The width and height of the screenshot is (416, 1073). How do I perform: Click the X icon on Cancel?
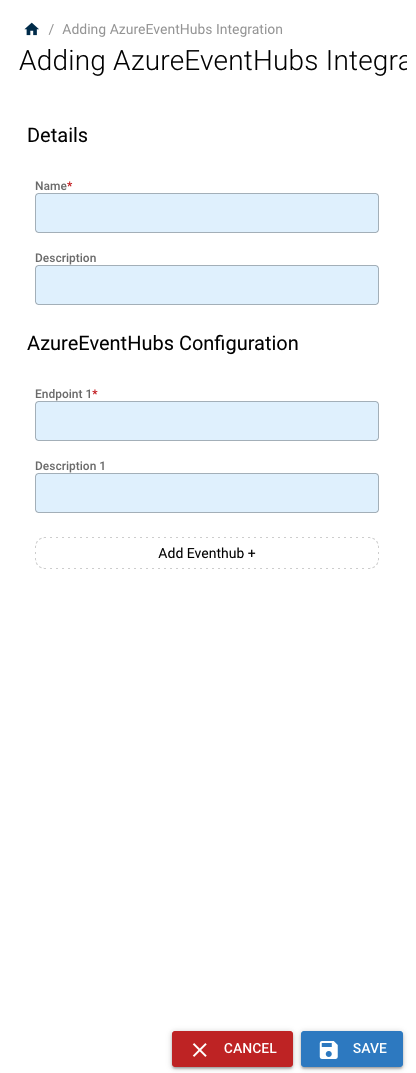tap(200, 1050)
